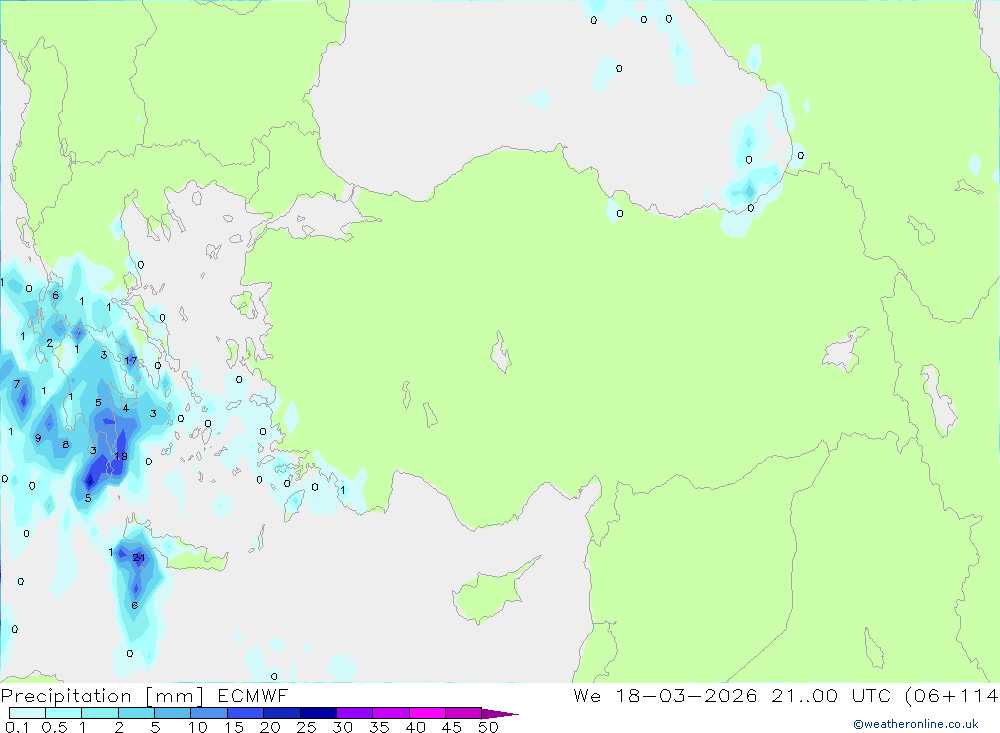The height and width of the screenshot is (733, 1000).
Task: Click the precipitation value '7' on map
Action: [17, 384]
